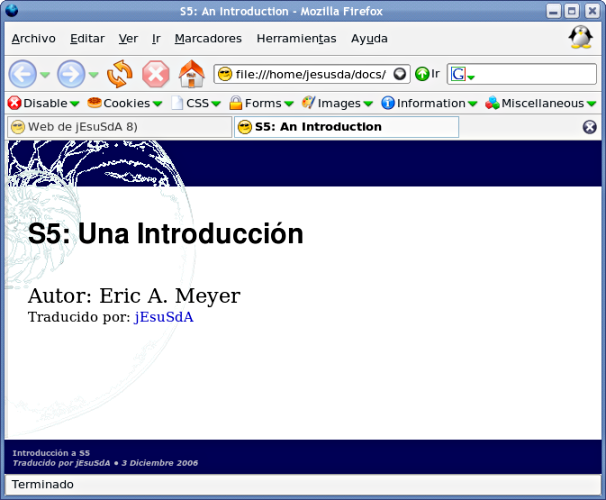Screen dimensions: 606x500
Task: Stop loading with the red X button
Action: (x=156, y=74)
